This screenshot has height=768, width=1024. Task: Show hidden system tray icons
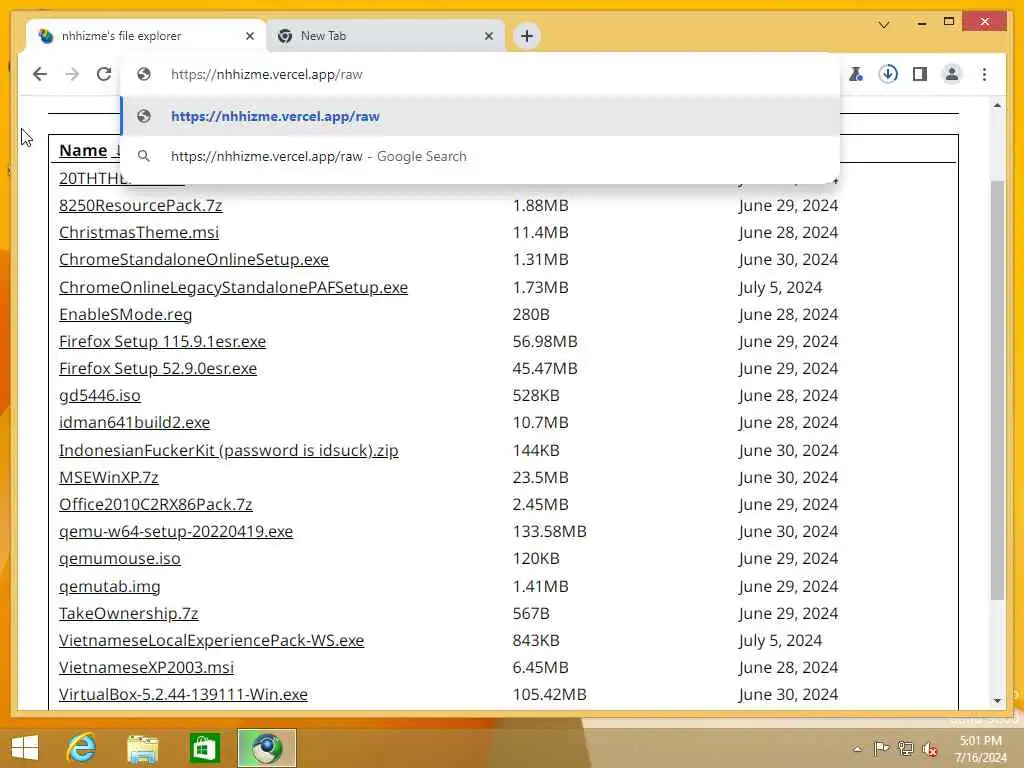pyautogui.click(x=857, y=749)
